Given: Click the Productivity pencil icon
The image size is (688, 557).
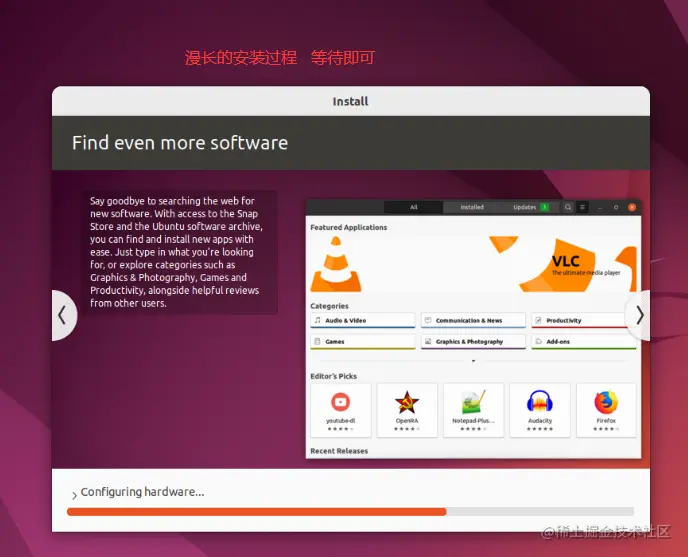Looking at the screenshot, I should tap(538, 320).
